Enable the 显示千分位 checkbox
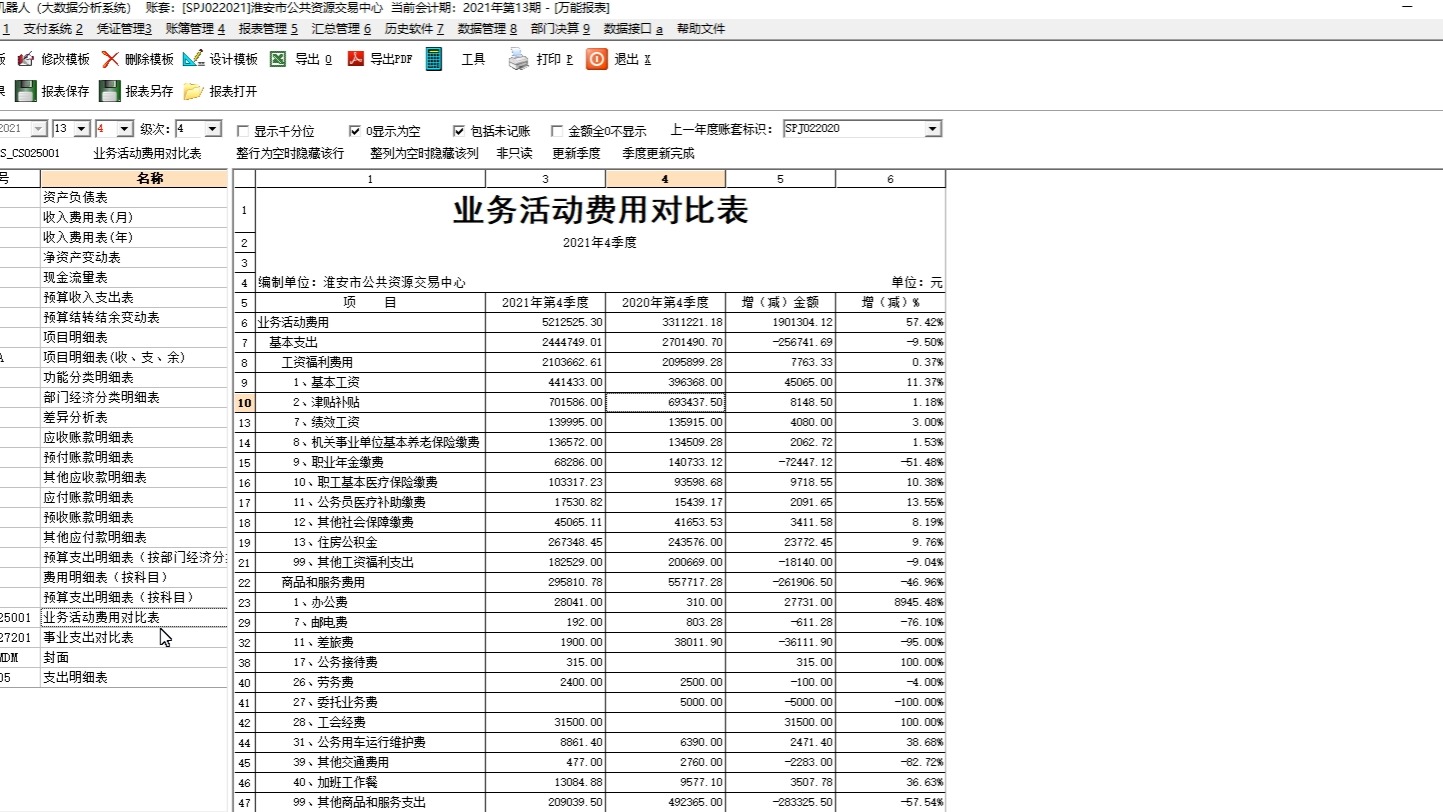 243,131
